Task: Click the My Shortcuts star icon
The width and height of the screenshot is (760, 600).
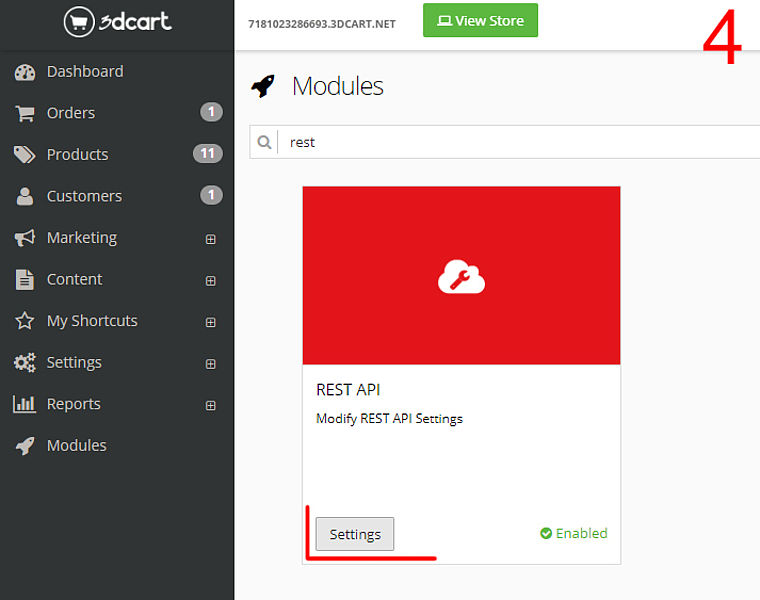Action: (x=25, y=321)
